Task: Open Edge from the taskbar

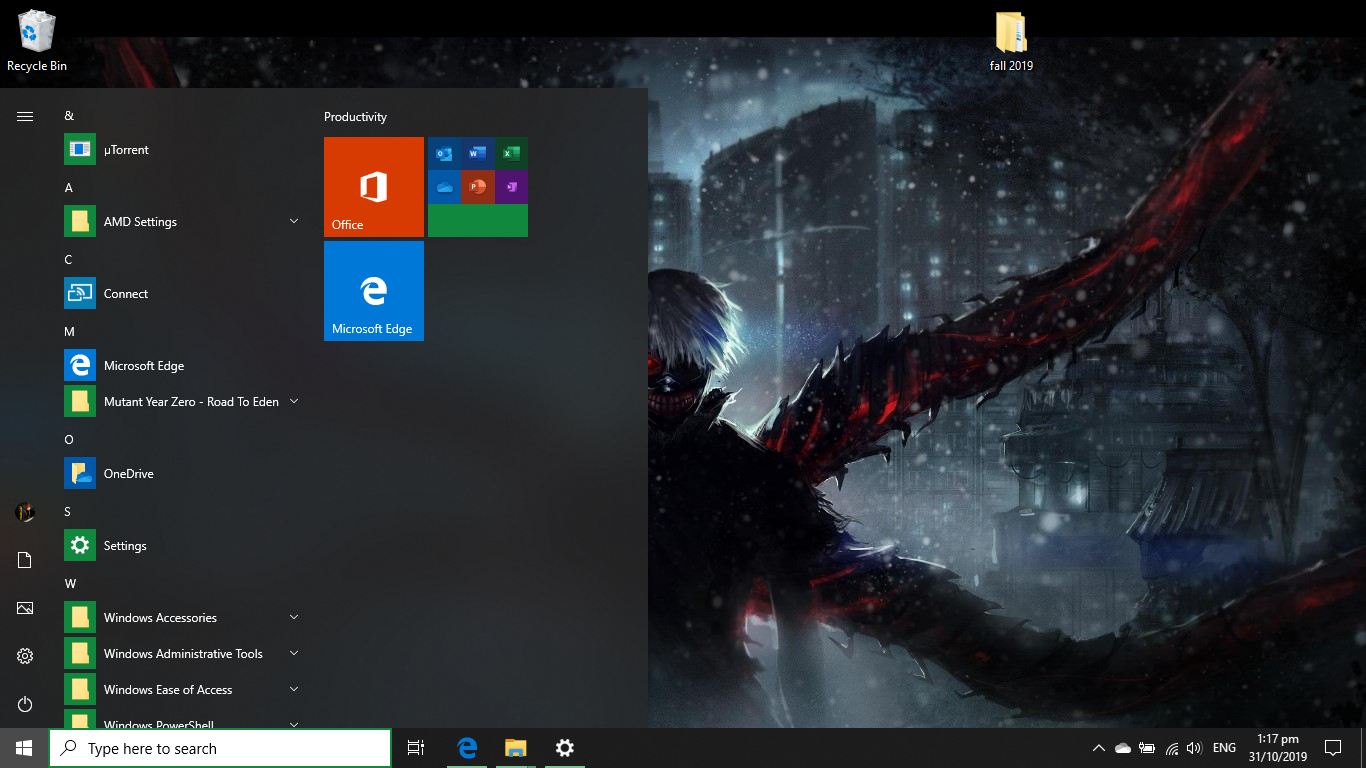Action: tap(467, 748)
